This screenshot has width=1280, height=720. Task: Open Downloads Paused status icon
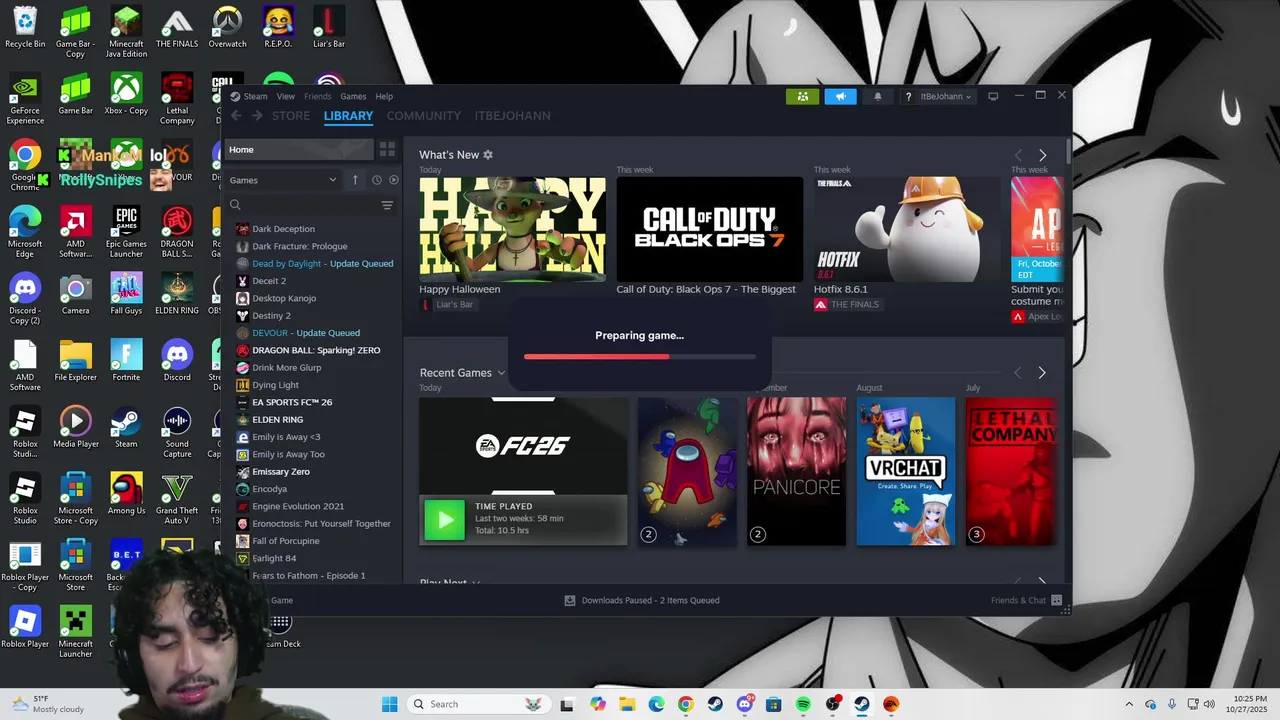(570, 600)
